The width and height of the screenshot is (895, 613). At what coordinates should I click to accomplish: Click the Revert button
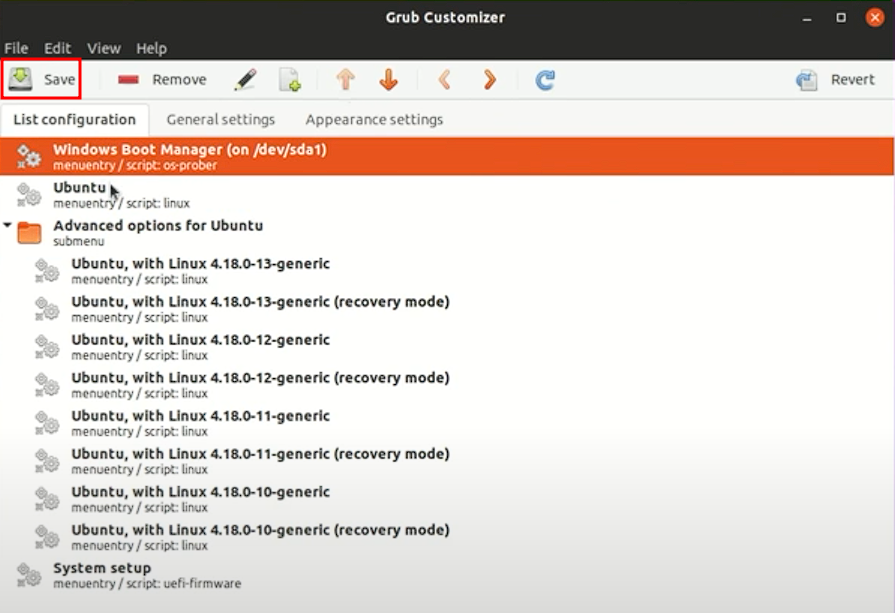[835, 79]
